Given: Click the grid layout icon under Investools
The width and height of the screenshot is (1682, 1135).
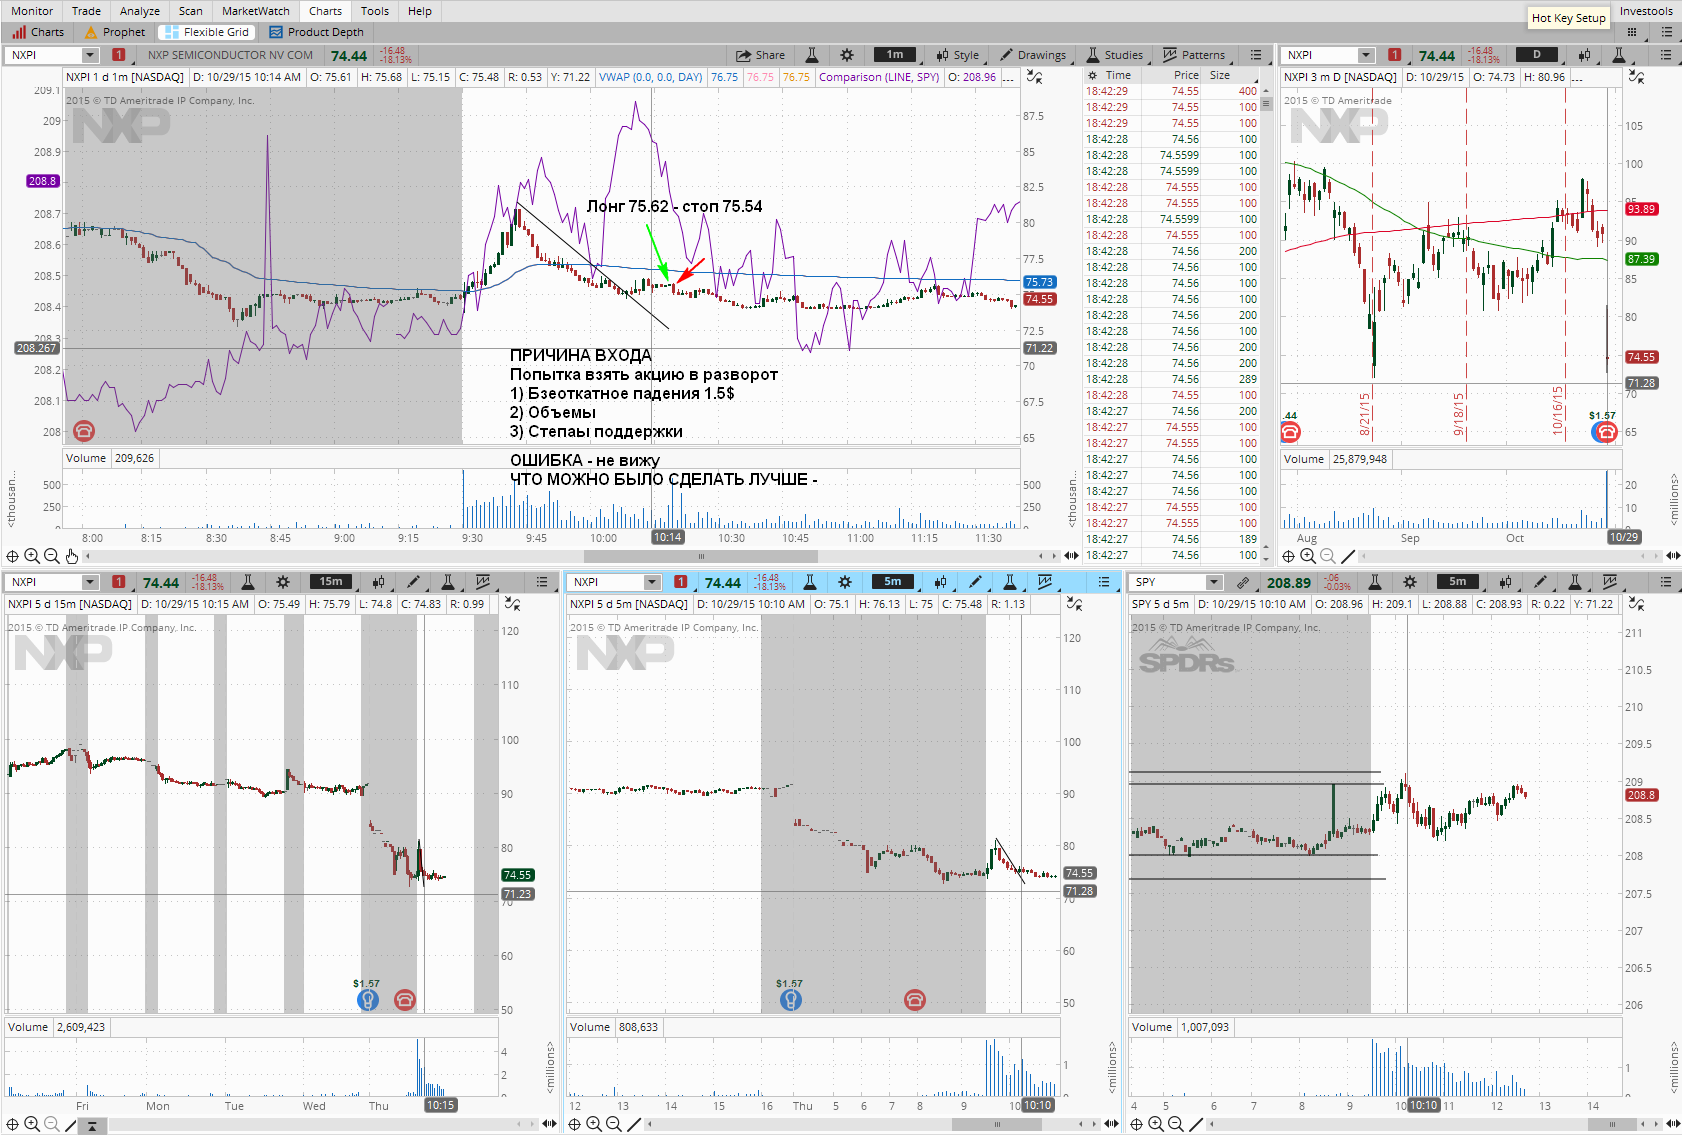Looking at the screenshot, I should pos(1632,32).
